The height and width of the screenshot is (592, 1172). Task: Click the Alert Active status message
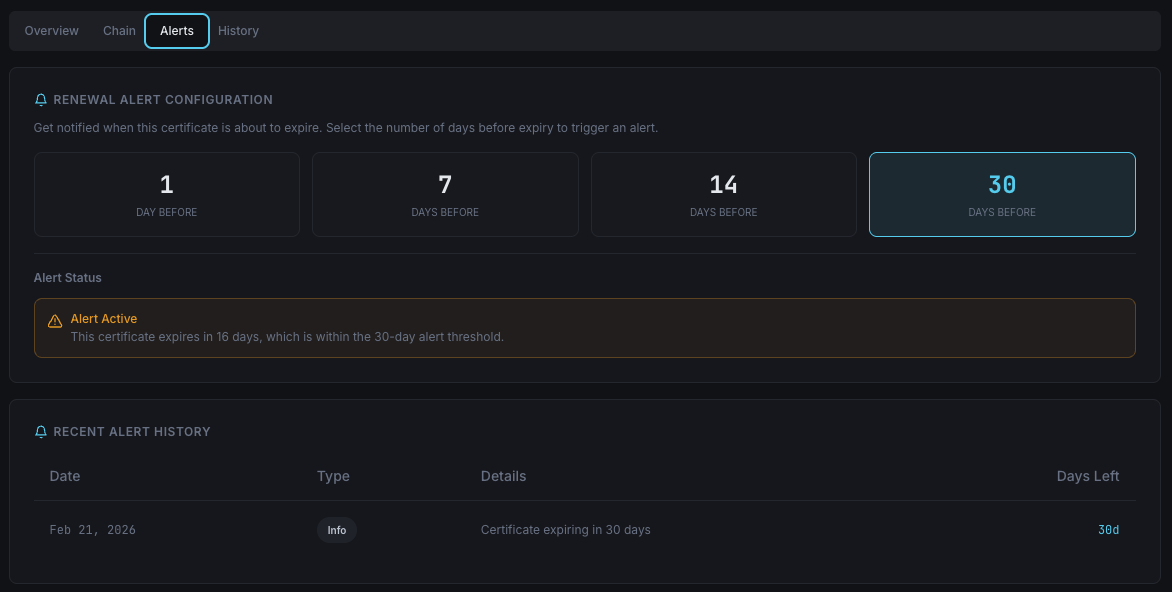[x=104, y=318]
